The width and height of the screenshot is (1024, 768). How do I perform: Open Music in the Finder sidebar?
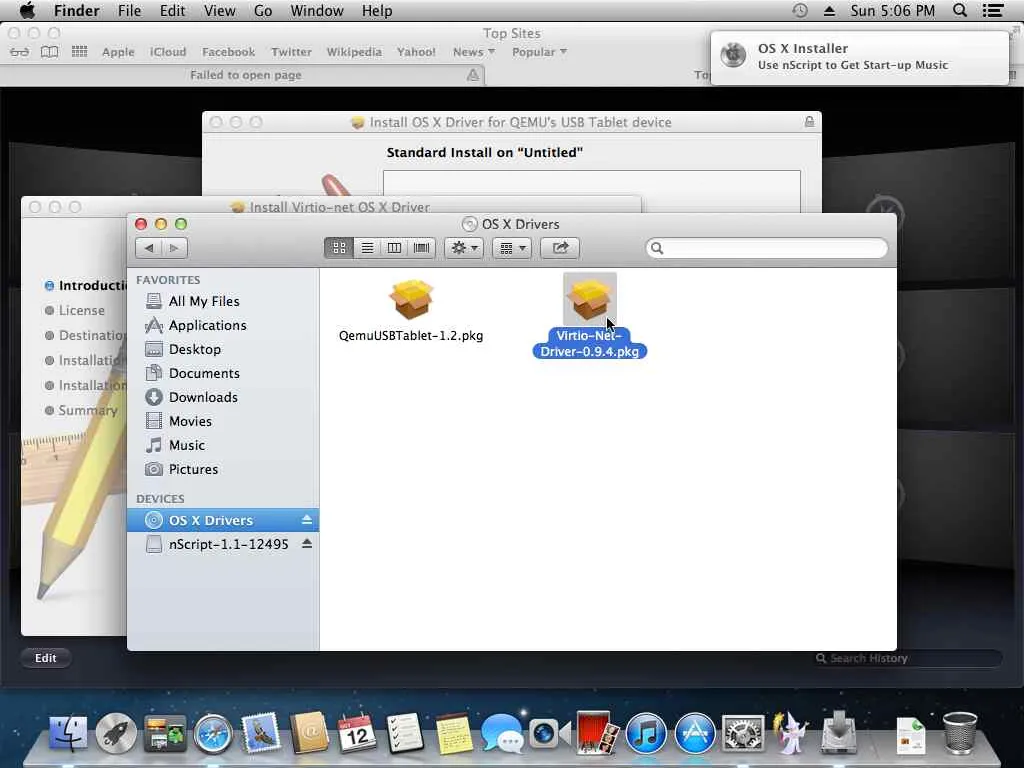pos(223,445)
